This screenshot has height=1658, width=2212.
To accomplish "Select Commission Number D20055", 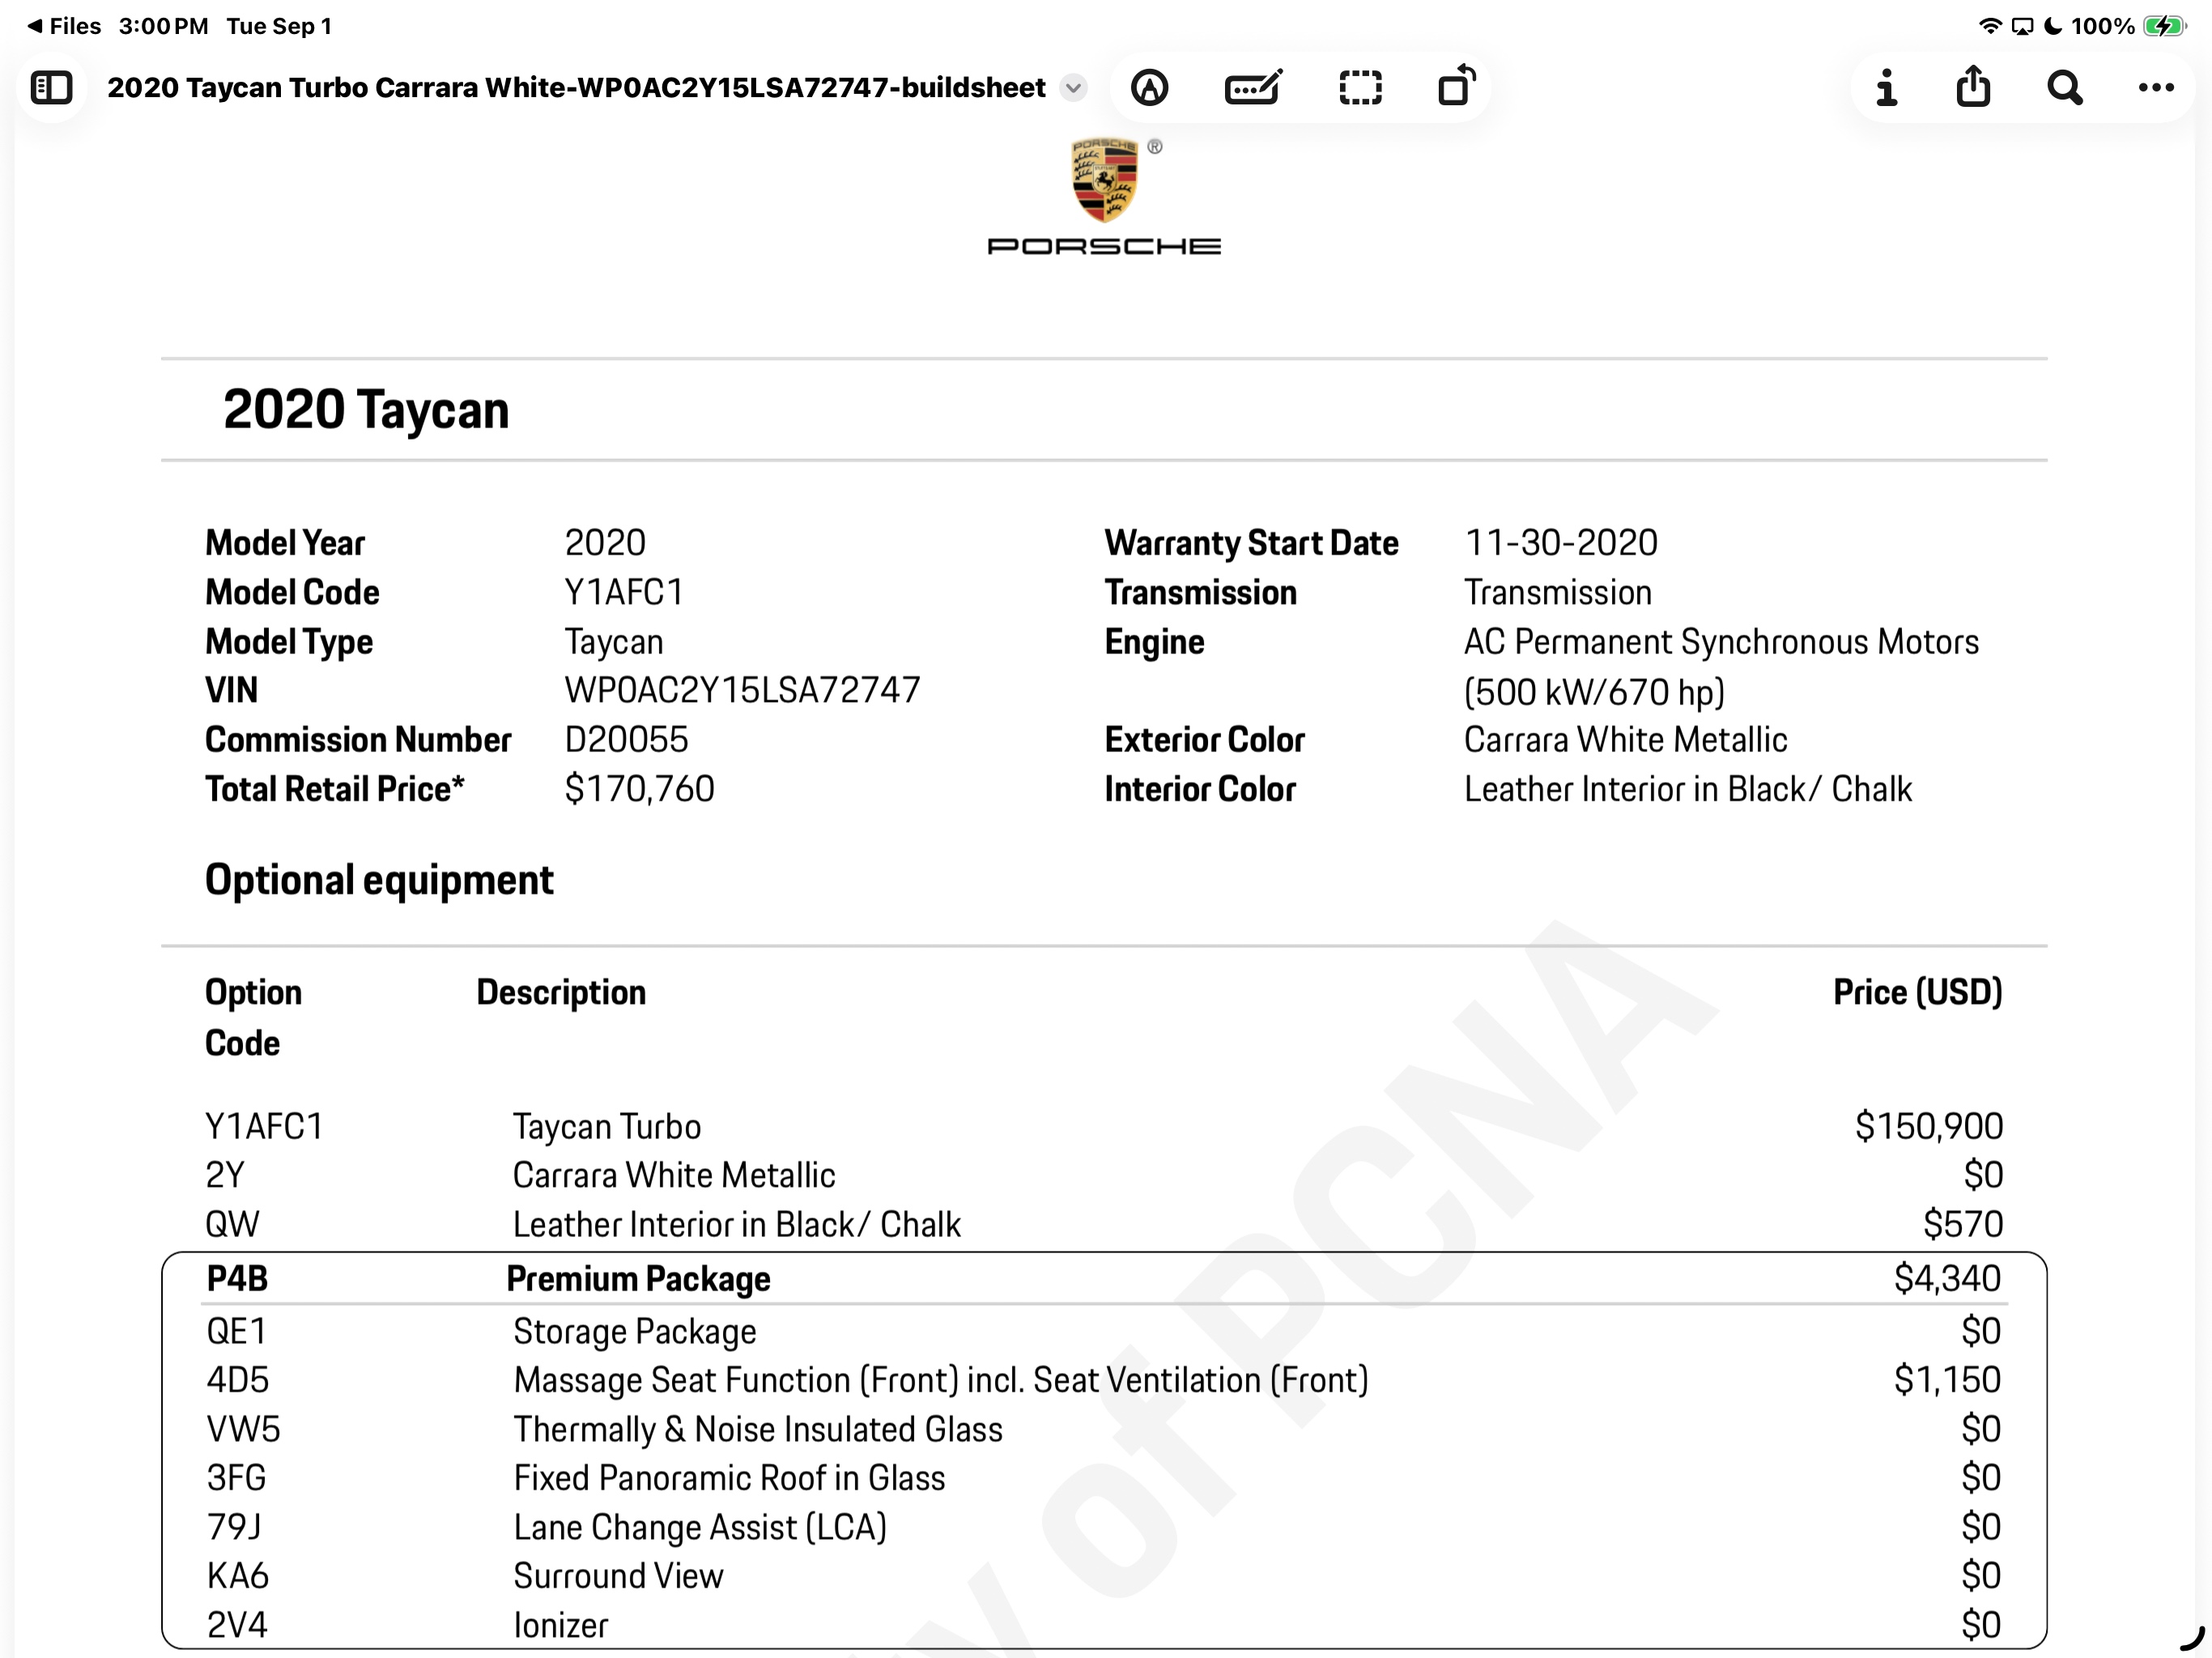I will tap(626, 740).
